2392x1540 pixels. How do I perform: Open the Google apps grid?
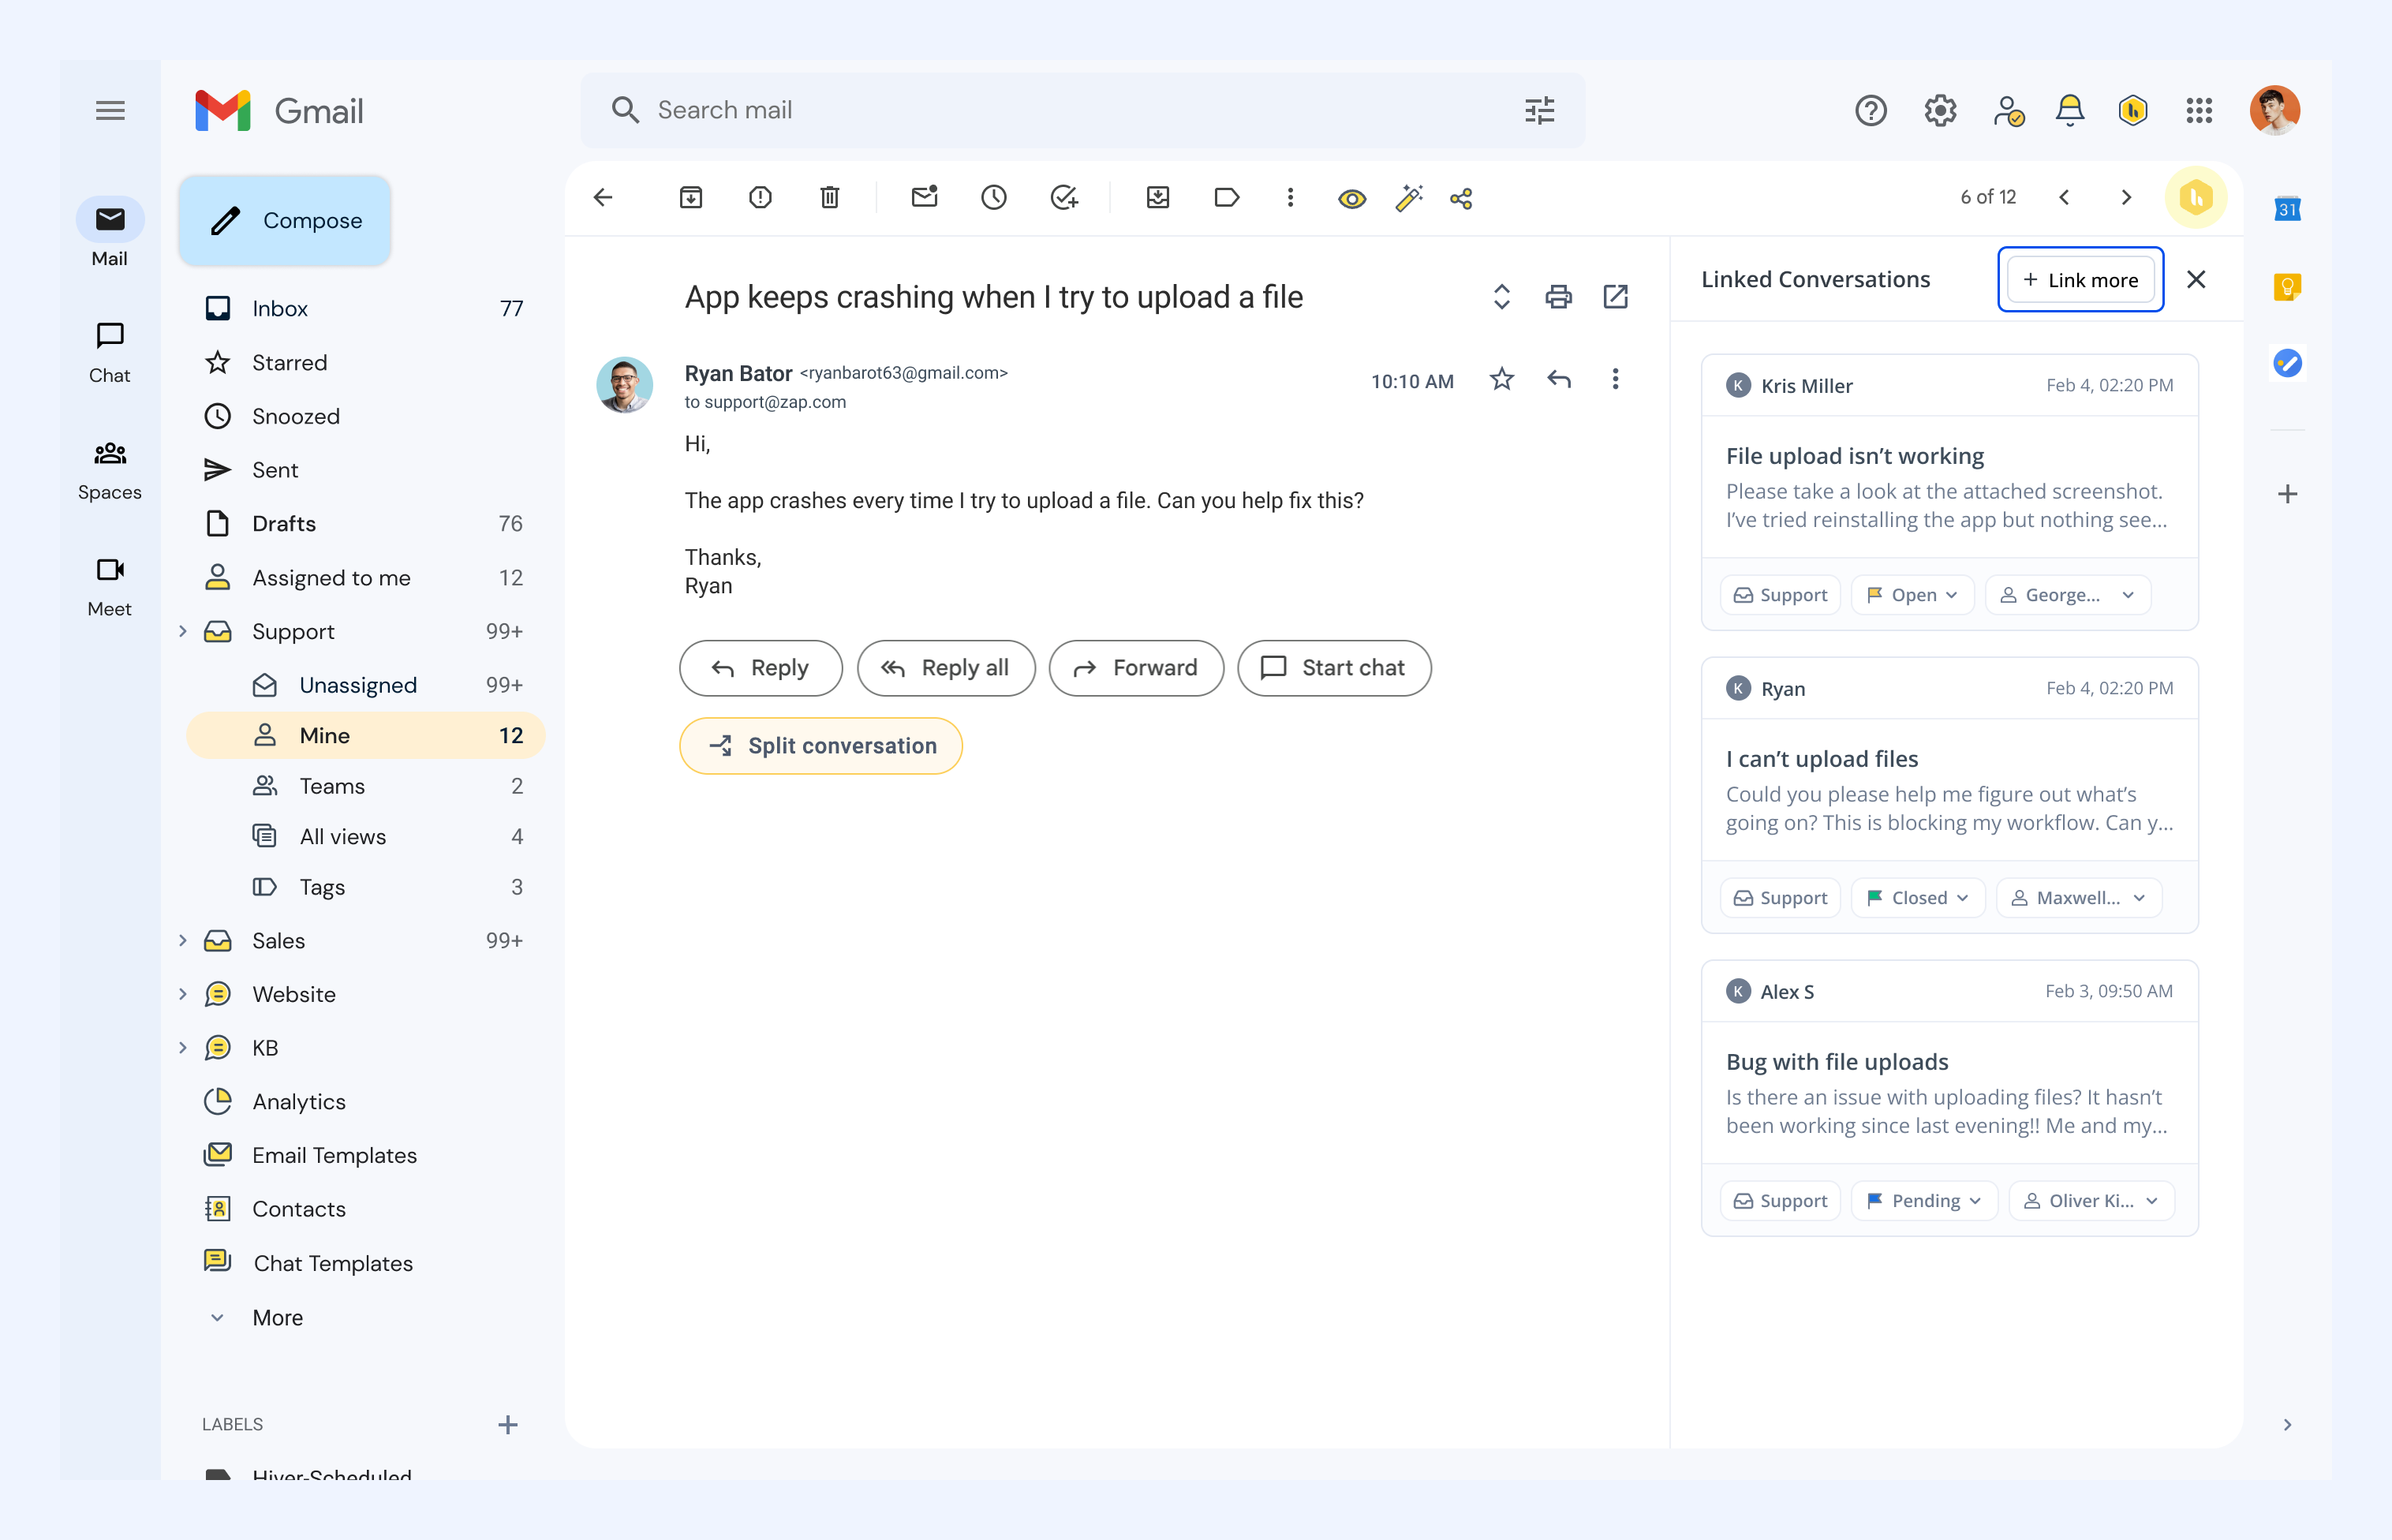tap(2199, 110)
